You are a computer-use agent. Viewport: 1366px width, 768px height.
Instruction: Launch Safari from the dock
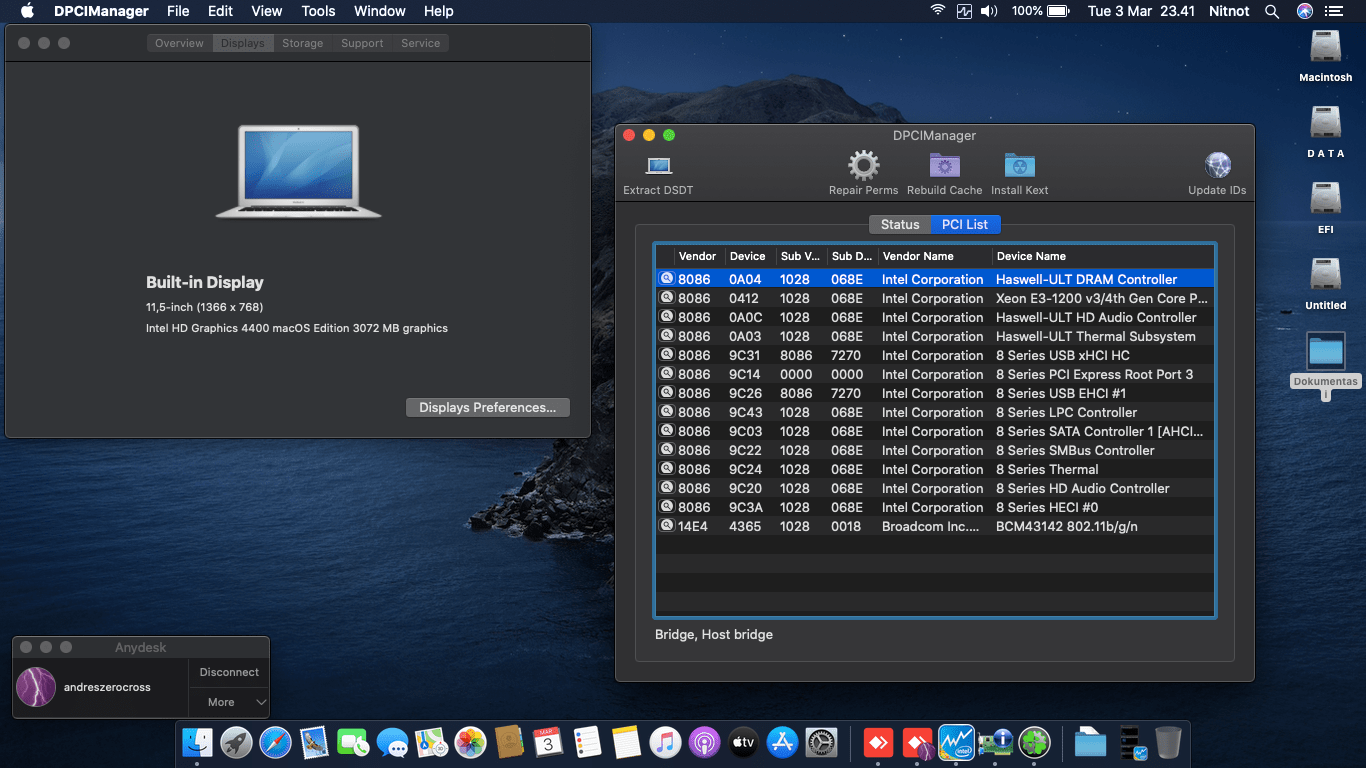point(276,742)
